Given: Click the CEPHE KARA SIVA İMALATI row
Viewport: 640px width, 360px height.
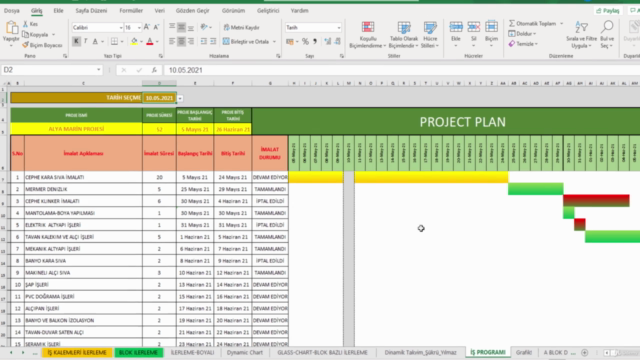Looking at the screenshot, I should tap(83, 177).
